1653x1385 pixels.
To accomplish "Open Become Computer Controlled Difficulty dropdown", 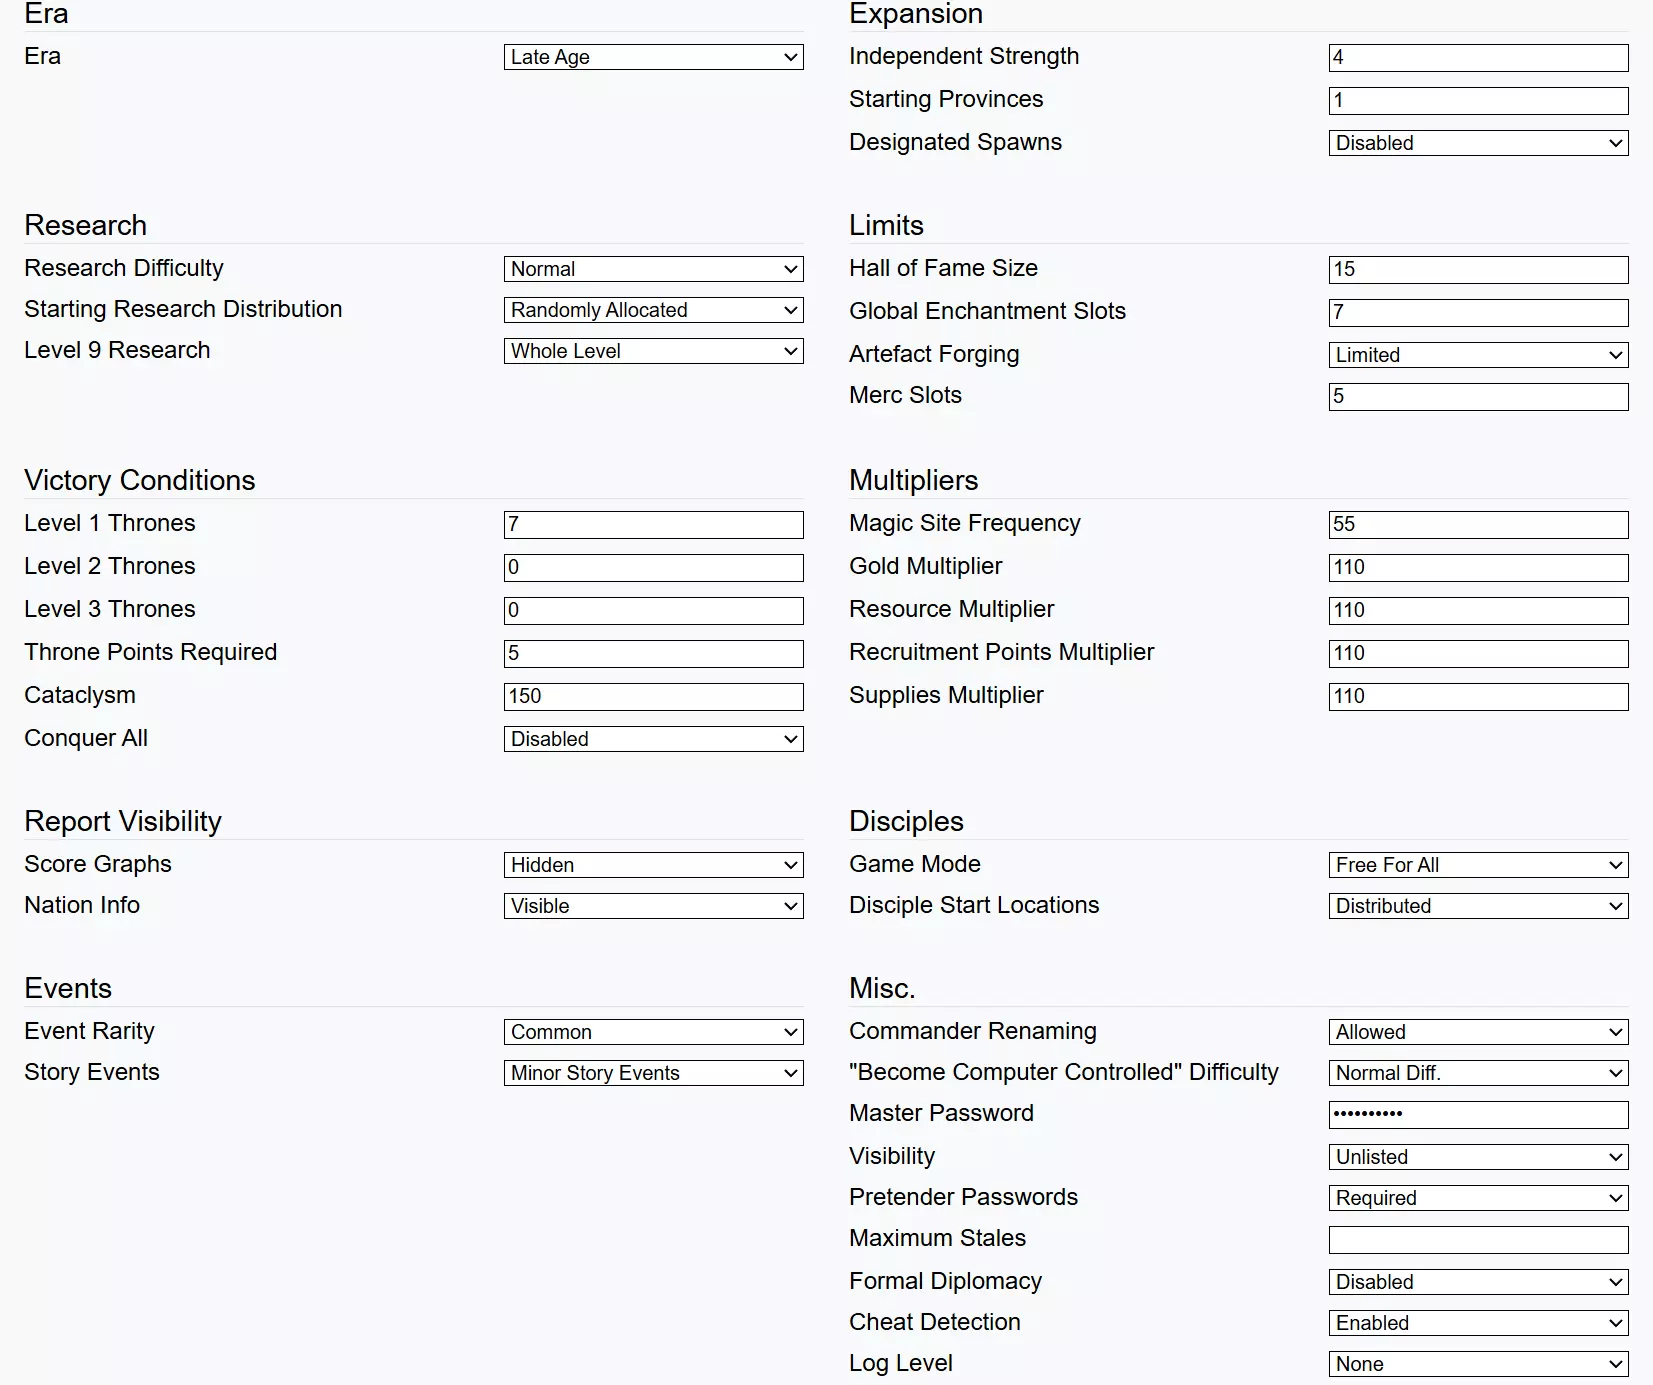I will tap(1478, 1073).
